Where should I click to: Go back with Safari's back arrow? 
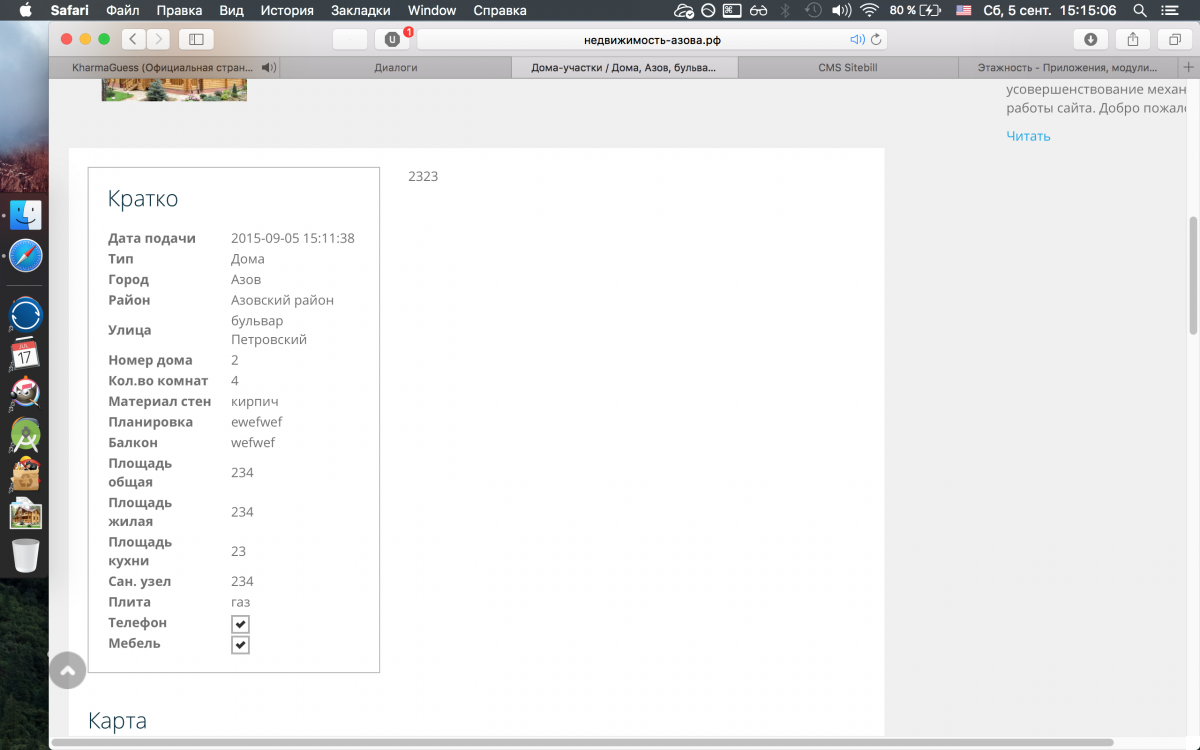[134, 39]
